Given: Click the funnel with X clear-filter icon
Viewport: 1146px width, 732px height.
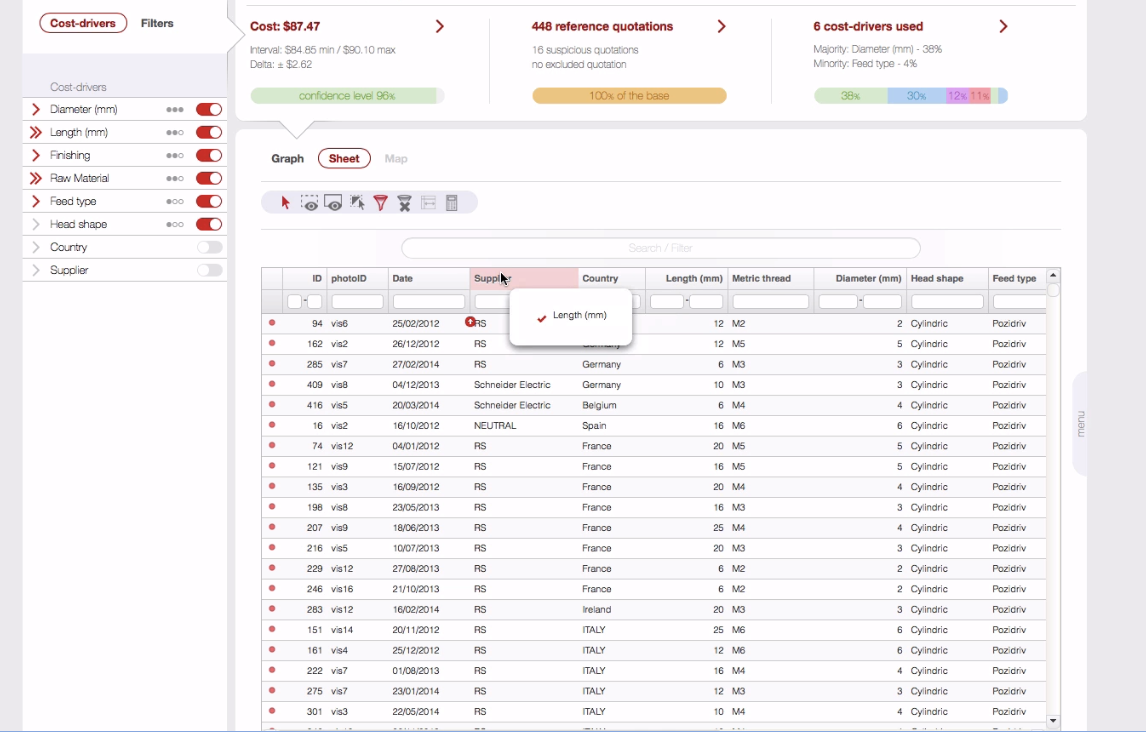Looking at the screenshot, I should [x=404, y=203].
